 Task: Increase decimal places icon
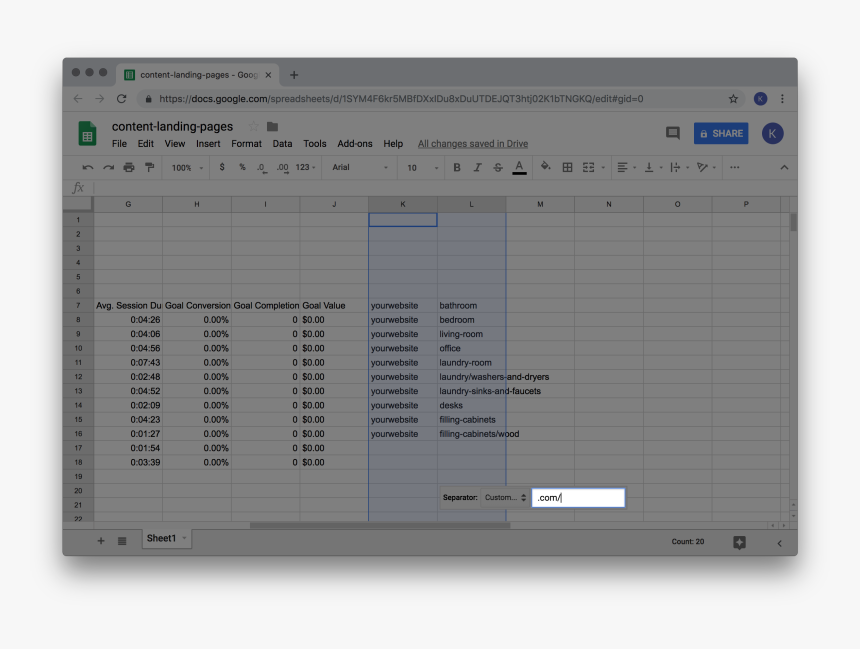[282, 168]
